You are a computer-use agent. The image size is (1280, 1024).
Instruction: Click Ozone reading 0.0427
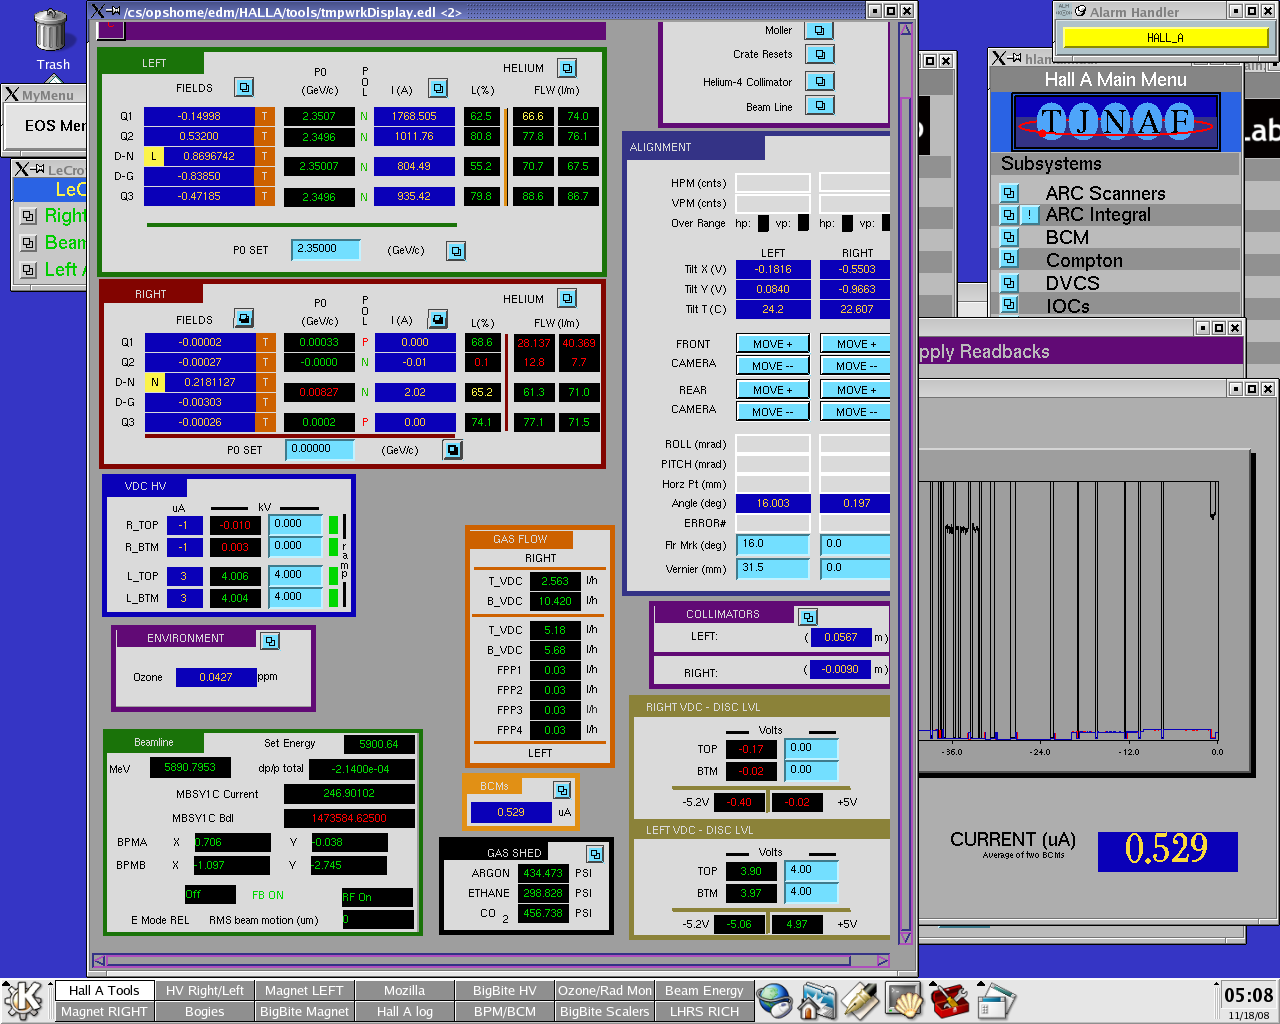[216, 678]
